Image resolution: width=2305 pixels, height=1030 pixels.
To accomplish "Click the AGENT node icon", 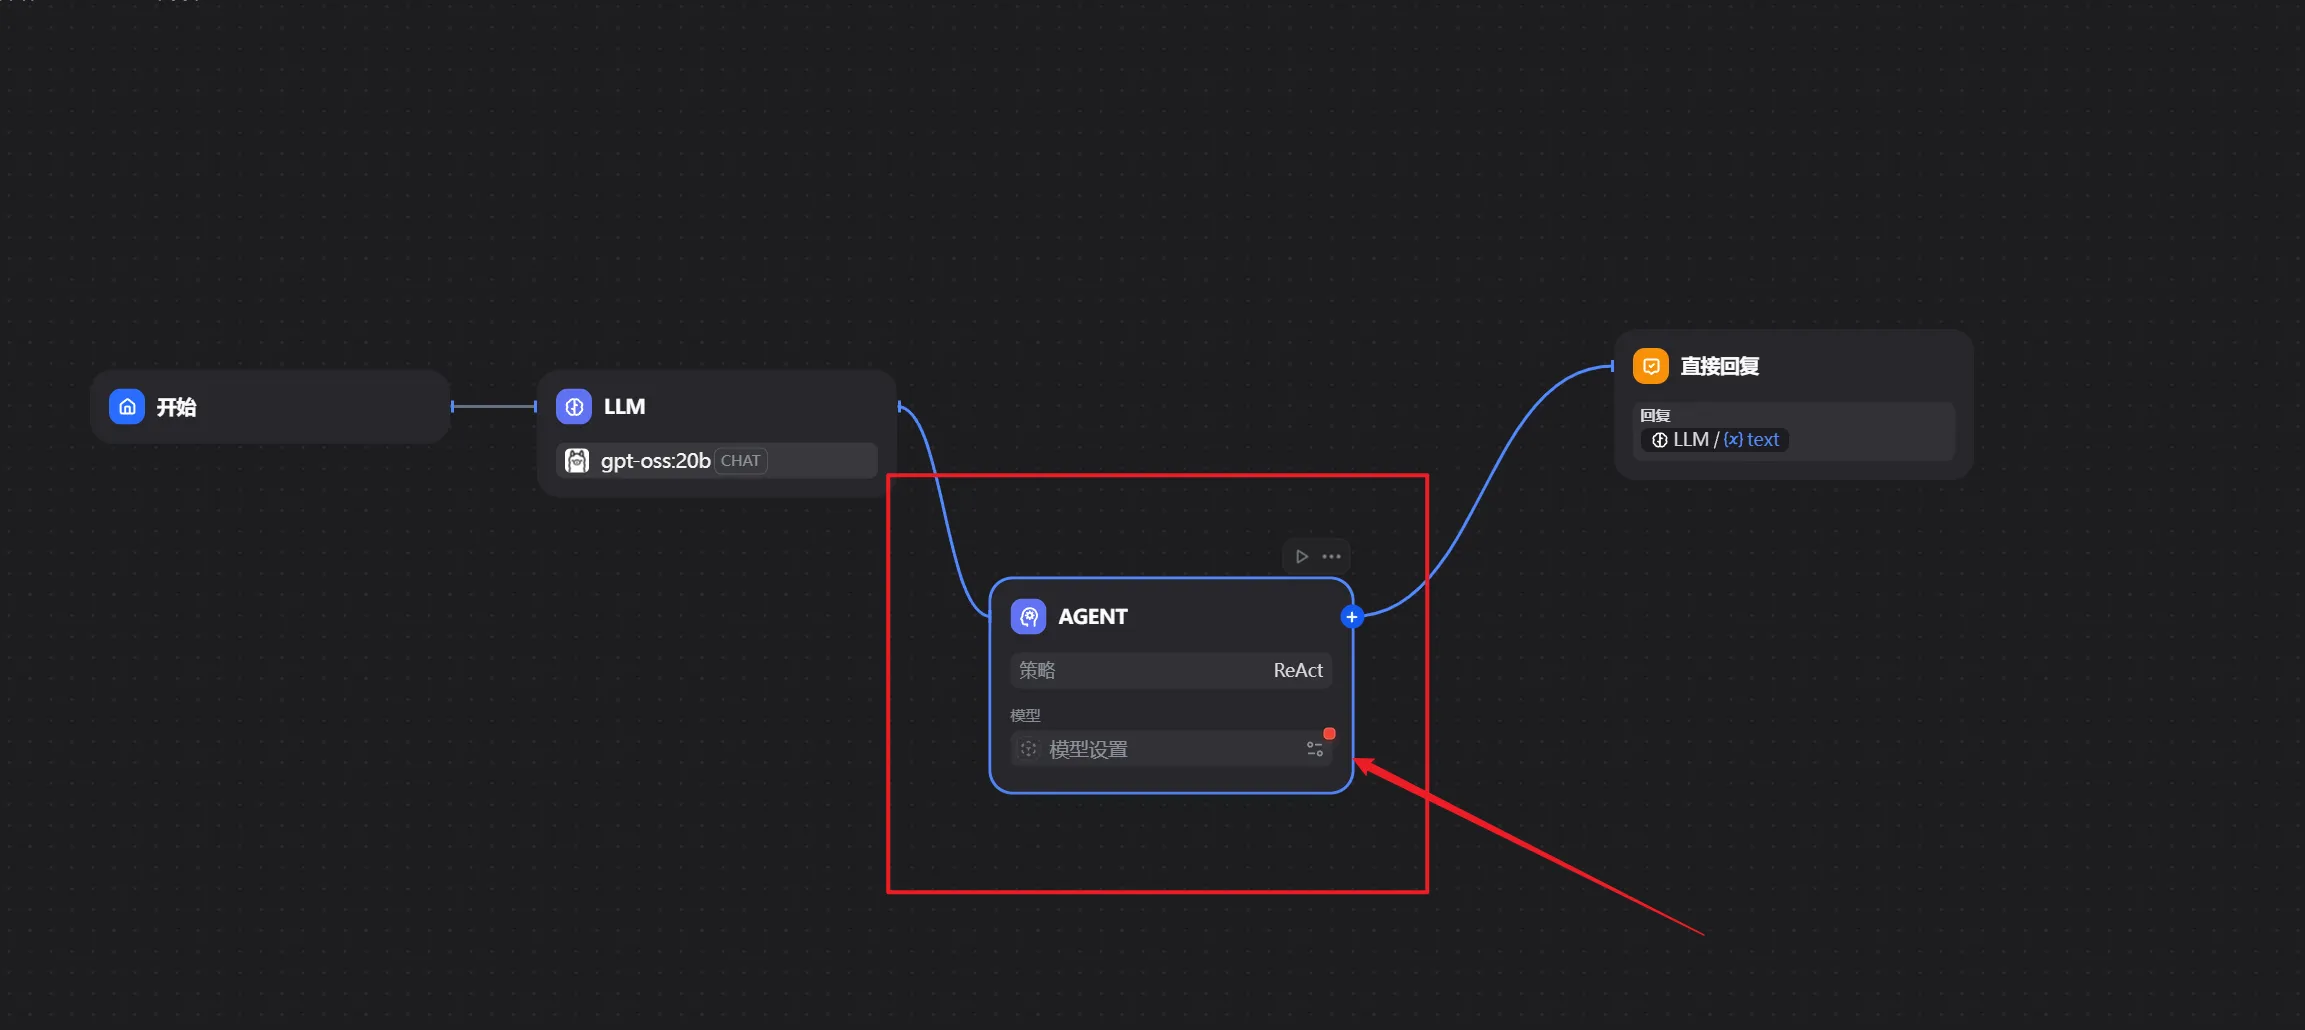I will tap(1028, 617).
